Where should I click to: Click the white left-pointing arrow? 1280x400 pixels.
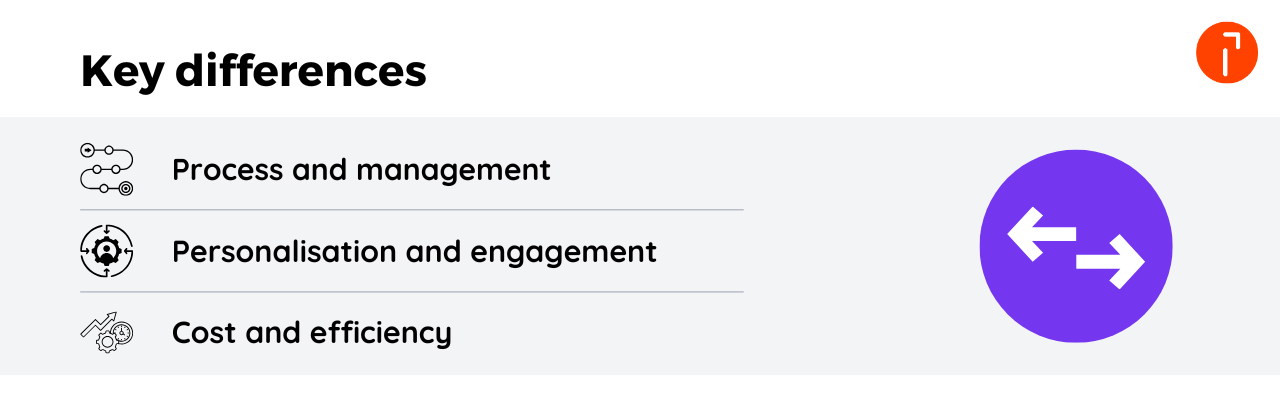(x=1040, y=236)
